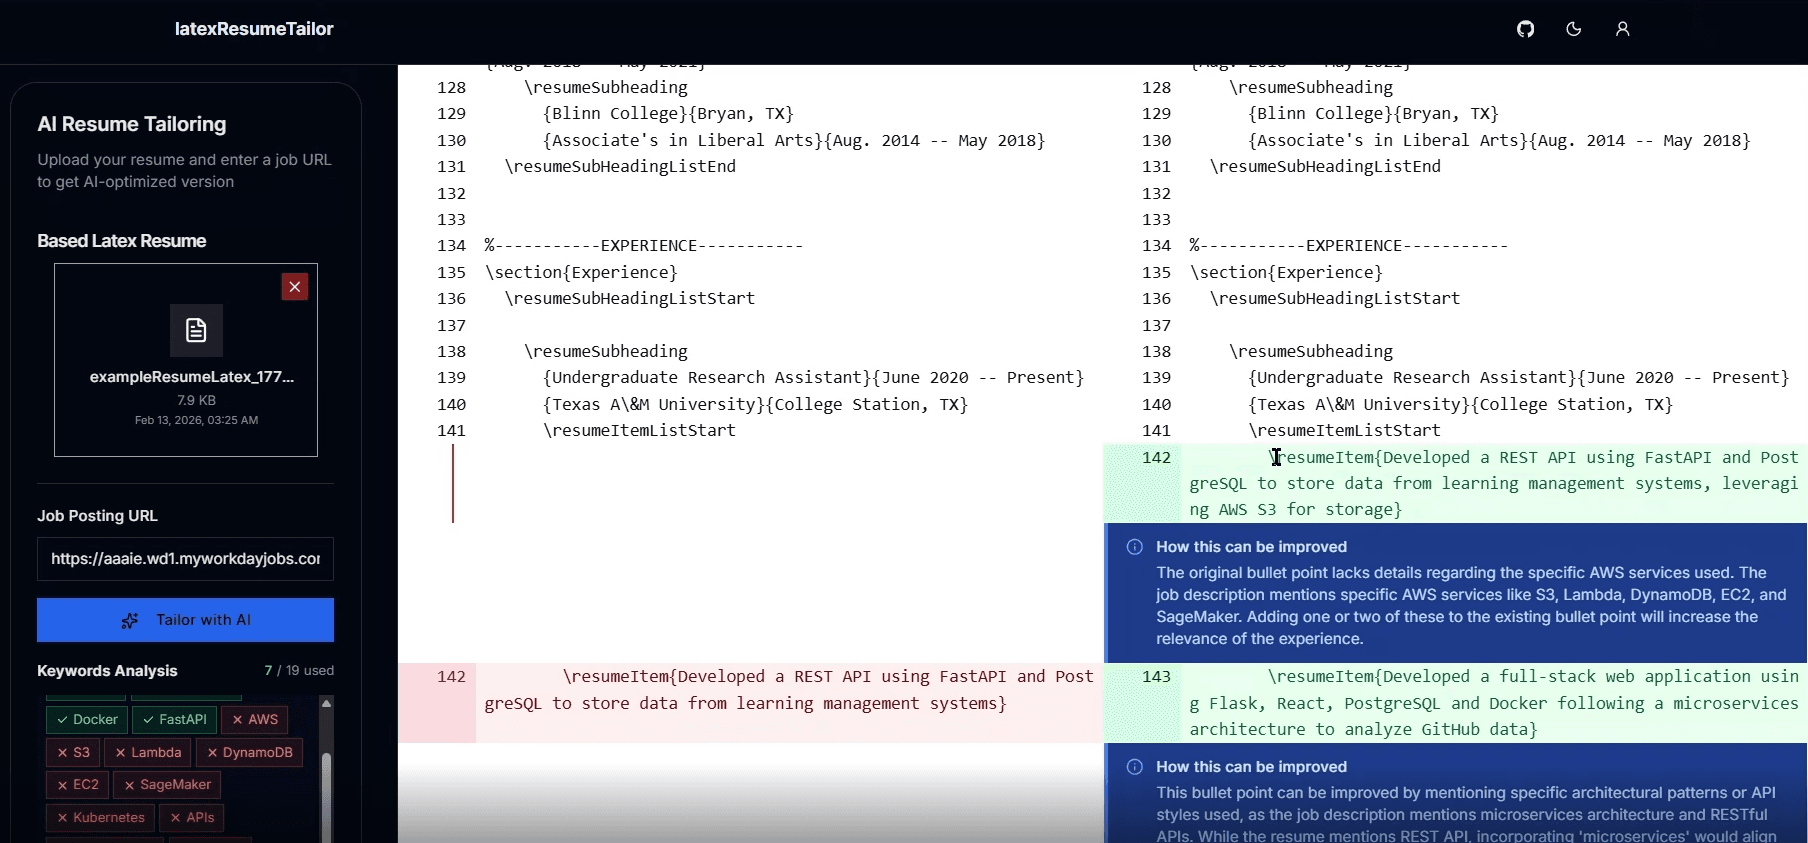Click {Blinn College}{Bryan, TX} in left pane
This screenshot has width=1808, height=843.
(668, 114)
